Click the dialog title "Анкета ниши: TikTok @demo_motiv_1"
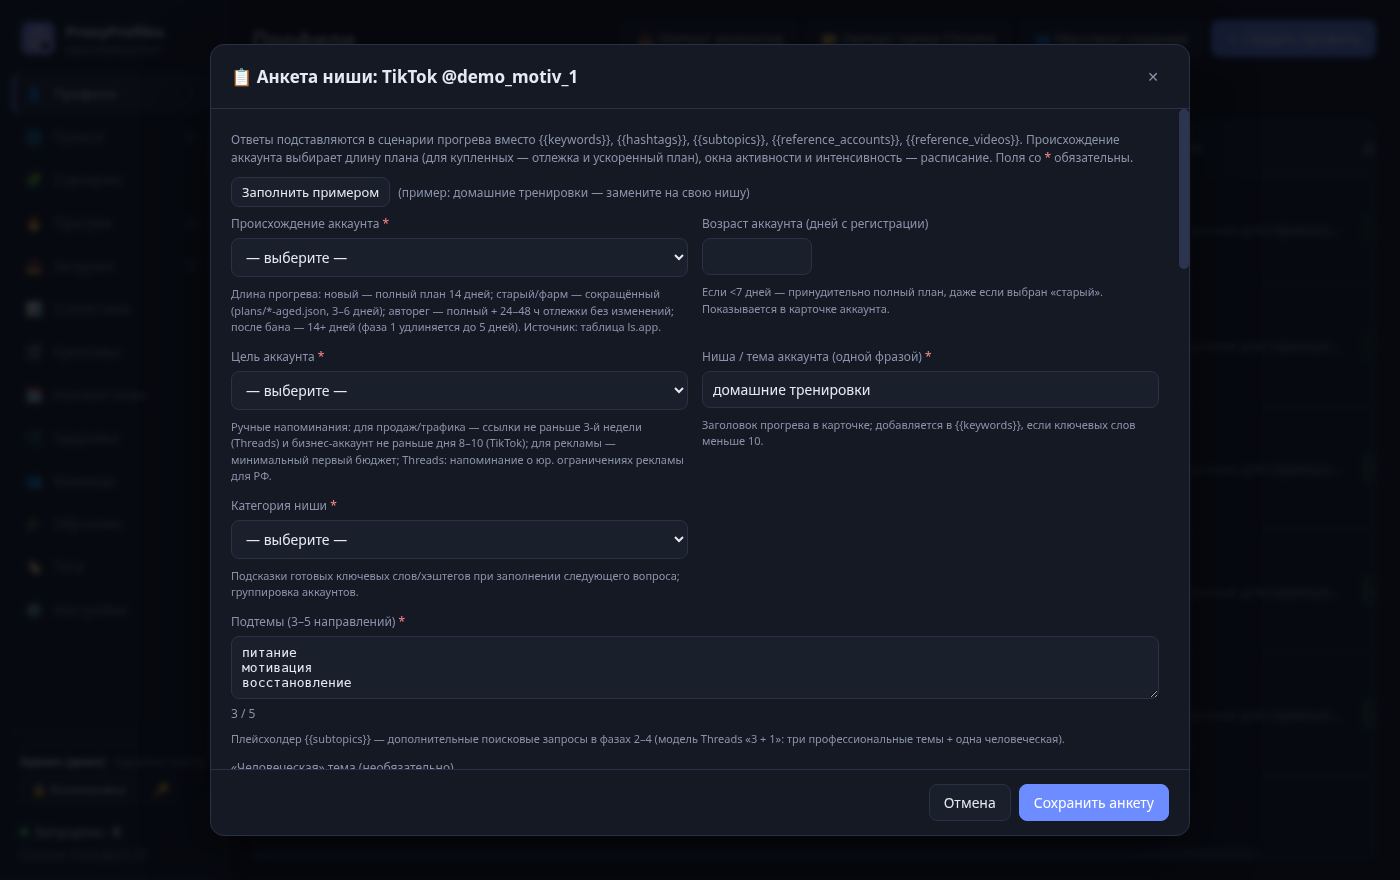 tap(405, 77)
